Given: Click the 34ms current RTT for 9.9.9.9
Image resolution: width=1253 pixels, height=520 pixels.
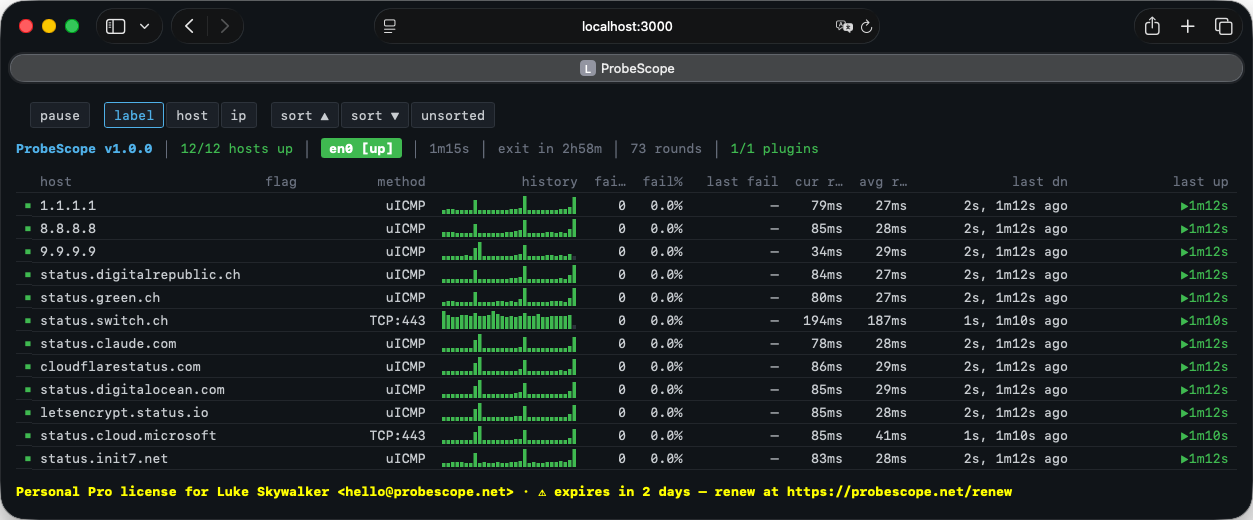Looking at the screenshot, I should click(826, 252).
